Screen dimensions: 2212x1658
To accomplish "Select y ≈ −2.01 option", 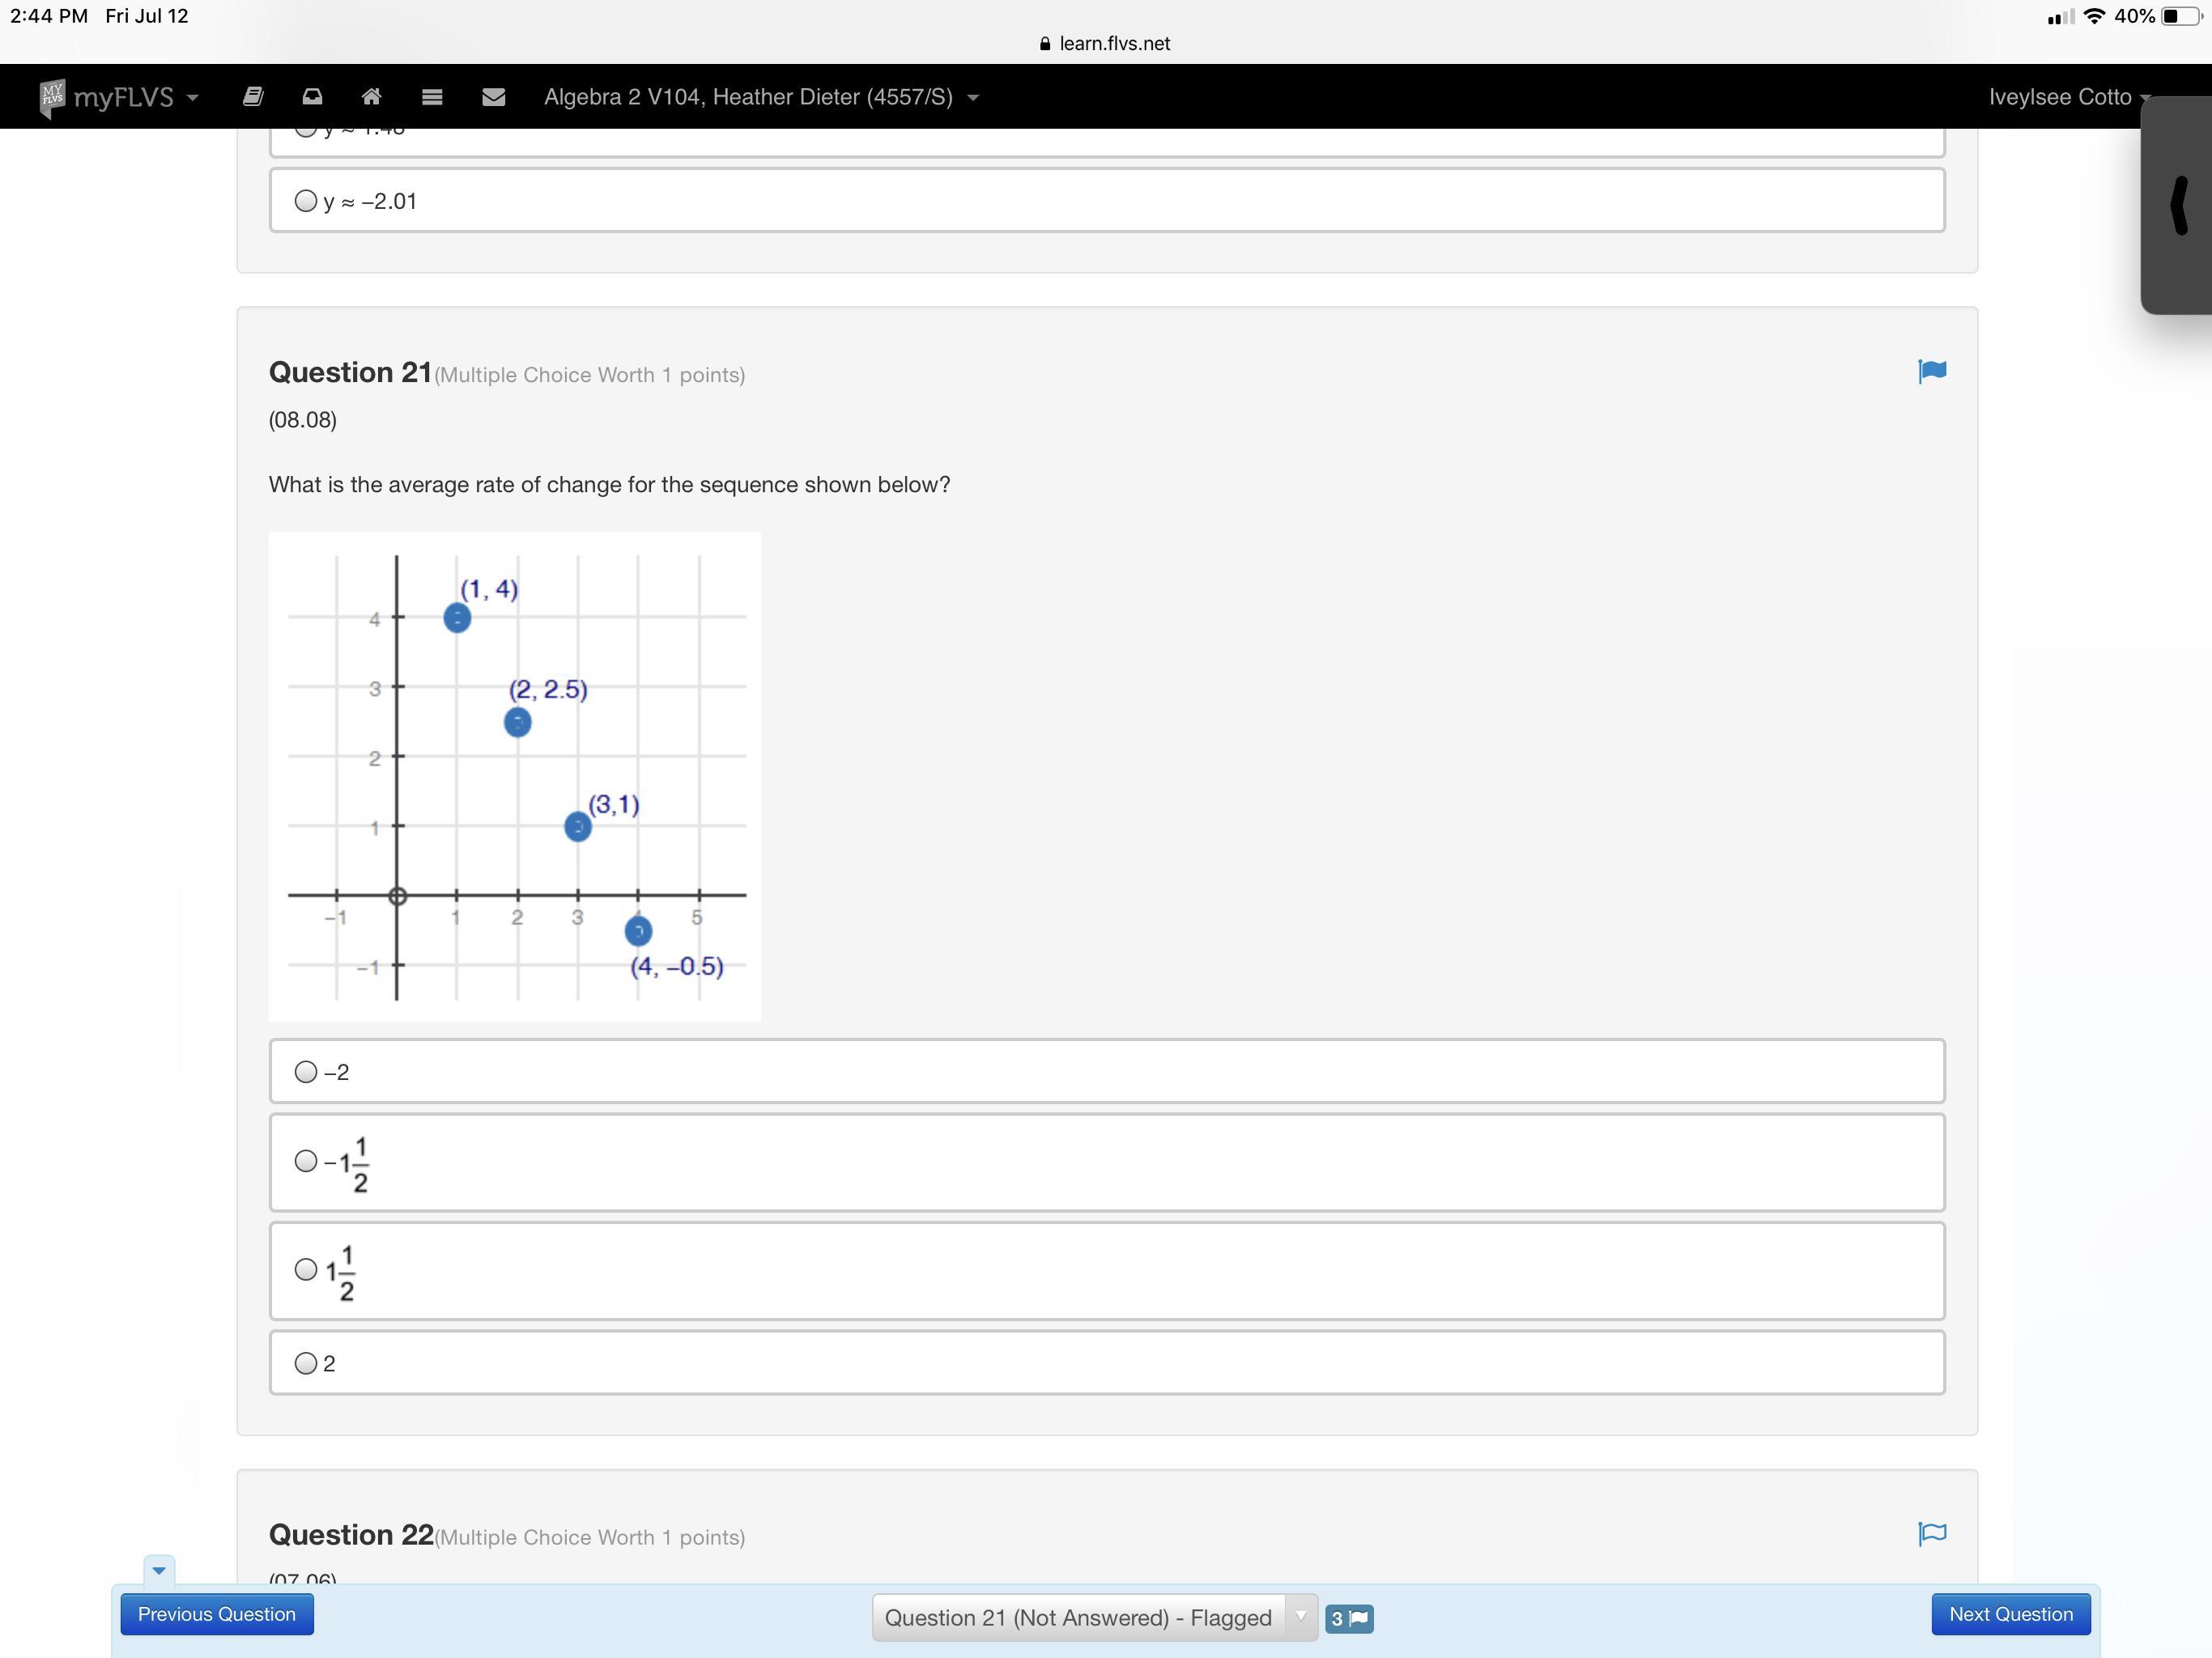I will point(306,201).
